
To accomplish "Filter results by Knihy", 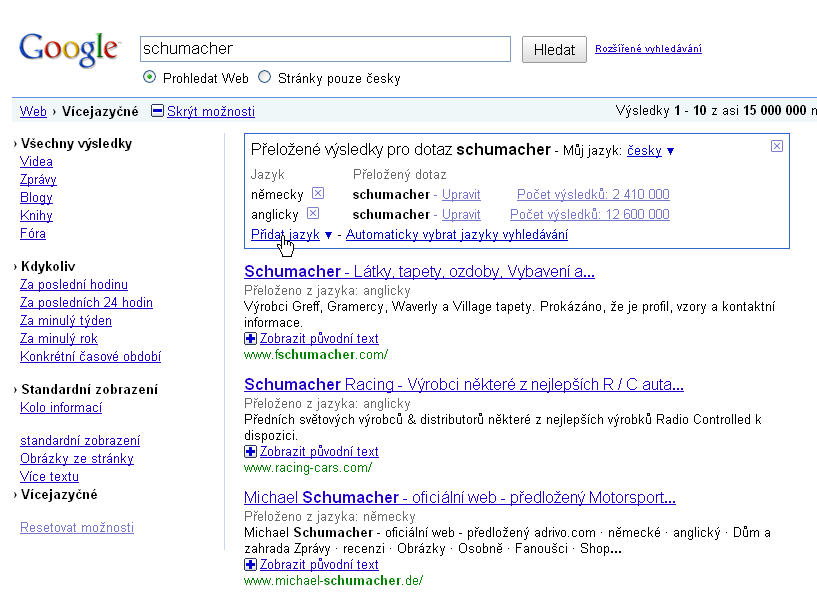I will (x=36, y=216).
